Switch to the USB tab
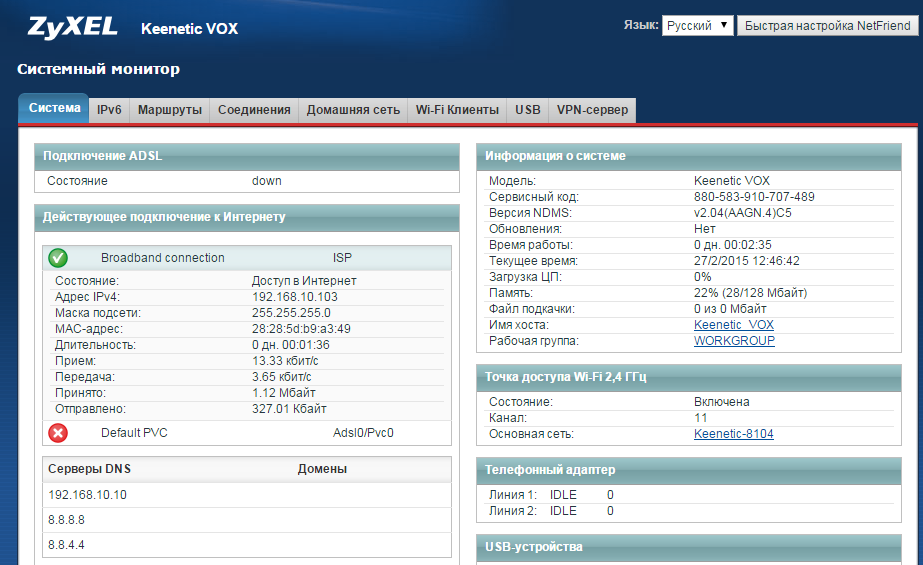Screen dimensions: 923x565 click(x=527, y=110)
